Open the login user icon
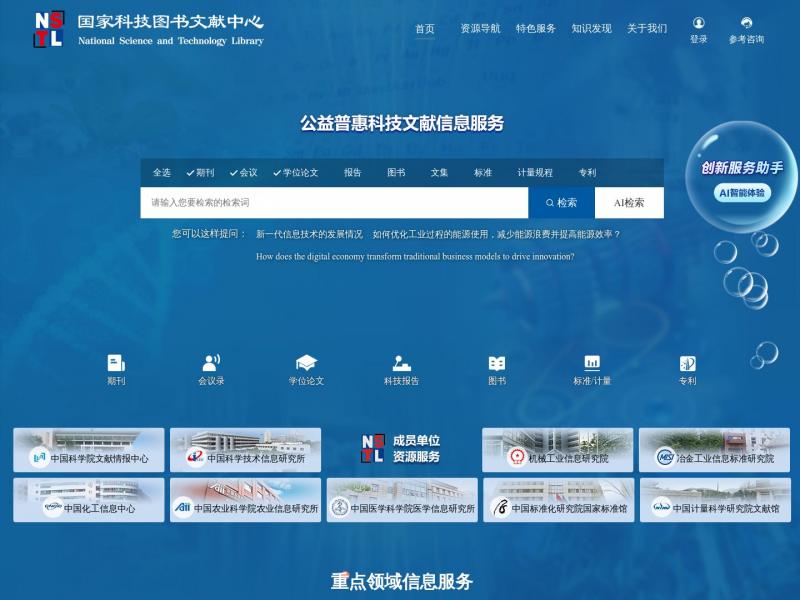This screenshot has width=800, height=600. [698, 22]
